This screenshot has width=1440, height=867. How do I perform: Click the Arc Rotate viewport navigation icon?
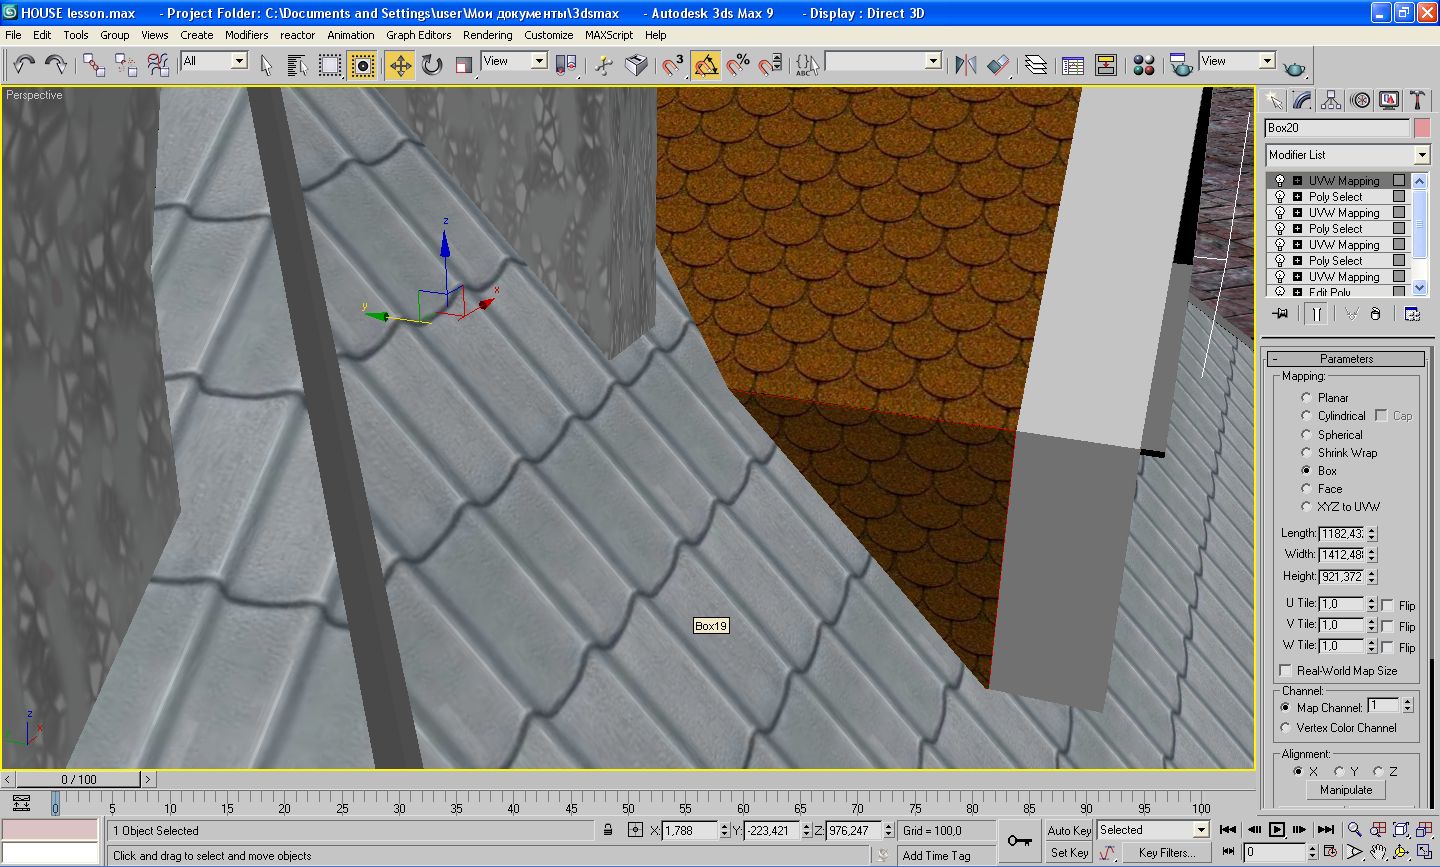[x=1401, y=852]
